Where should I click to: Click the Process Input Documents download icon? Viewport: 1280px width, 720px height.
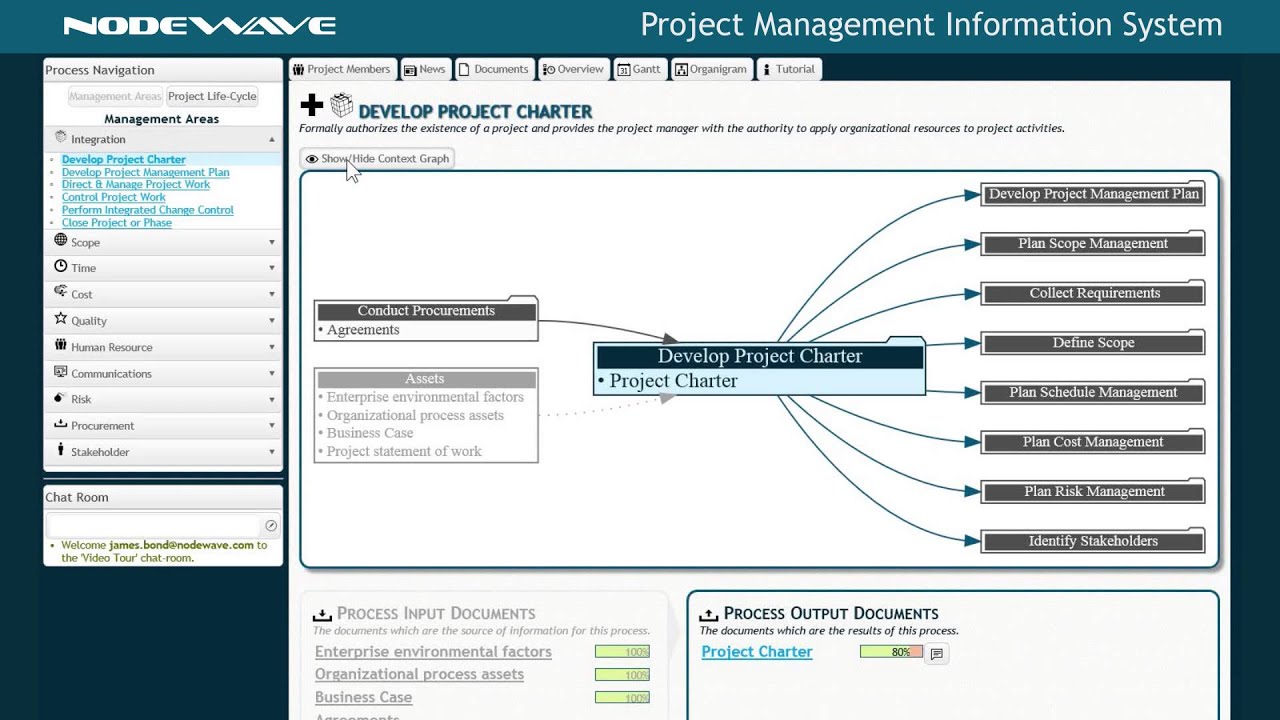pos(322,614)
